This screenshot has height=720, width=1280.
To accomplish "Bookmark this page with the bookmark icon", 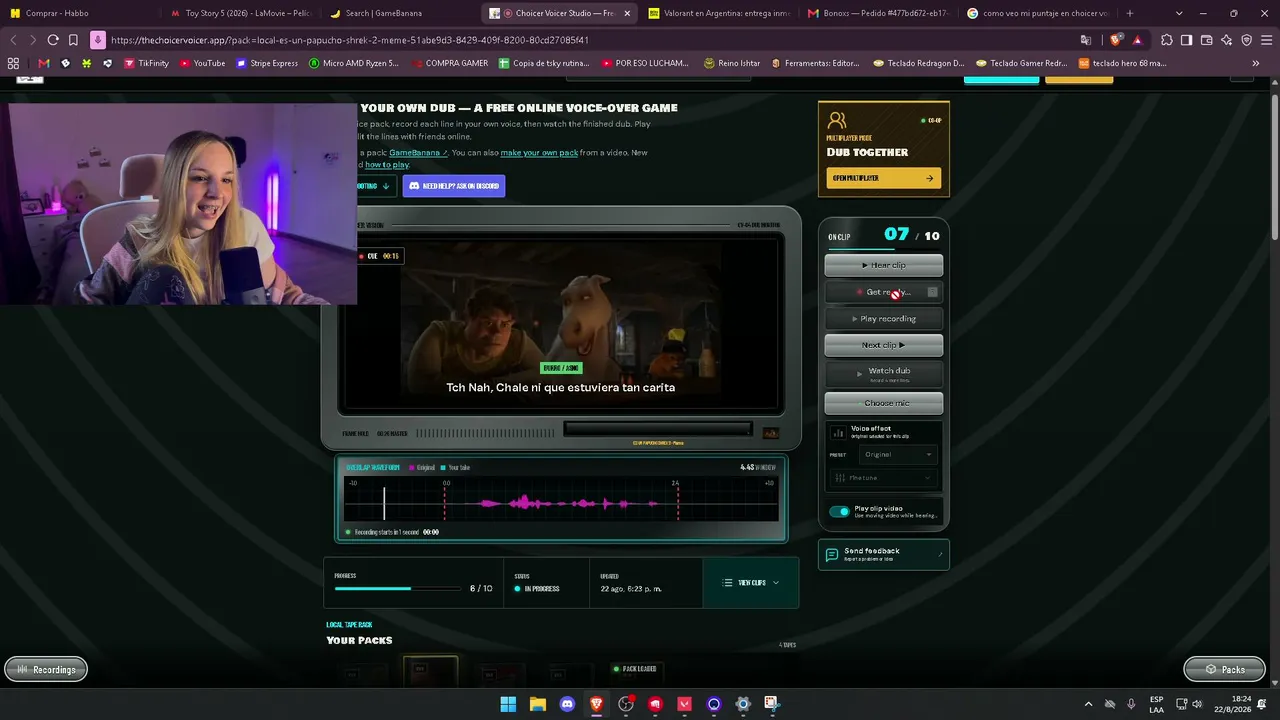I will [x=73, y=40].
